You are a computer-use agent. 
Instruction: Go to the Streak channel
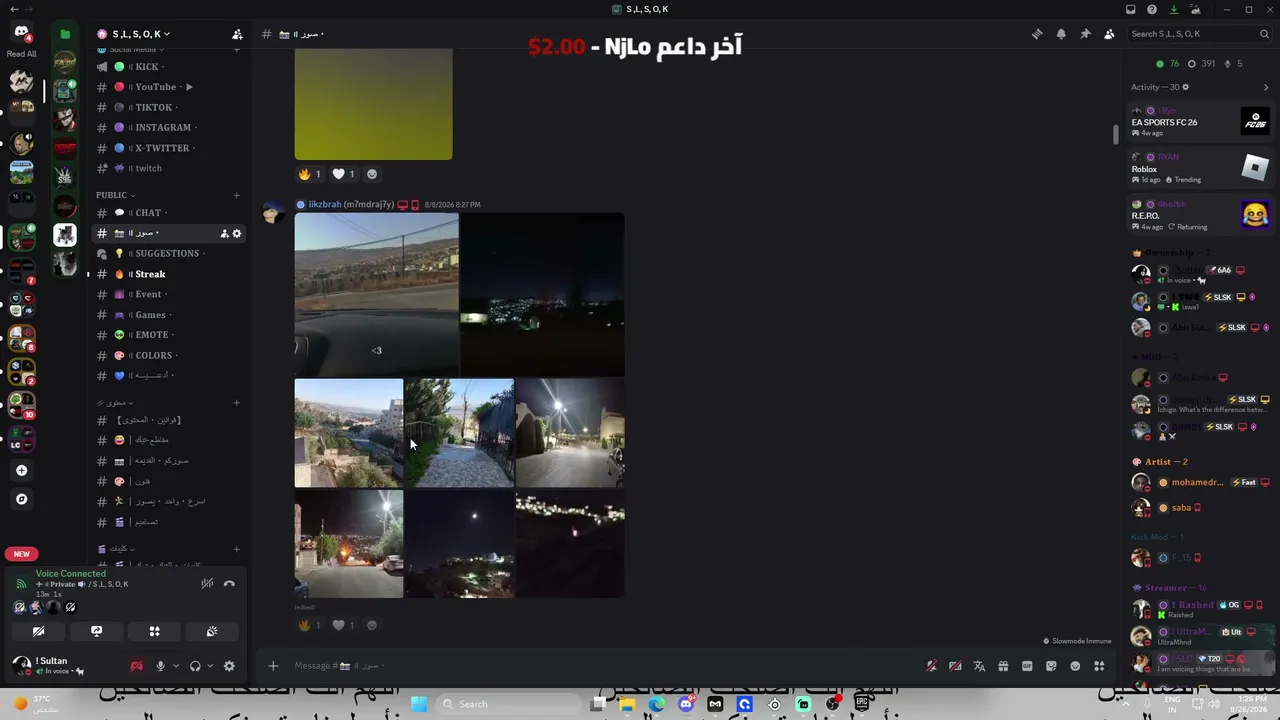(x=168, y=274)
